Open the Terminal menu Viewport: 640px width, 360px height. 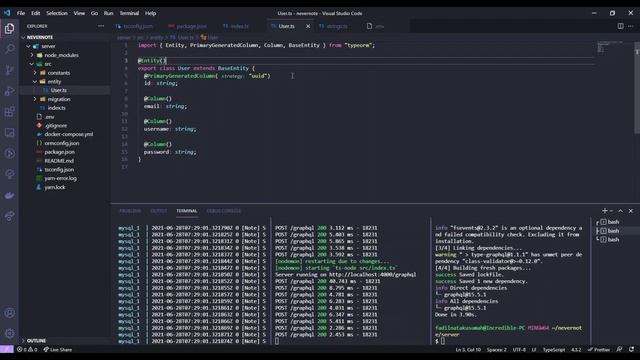pos(129,13)
